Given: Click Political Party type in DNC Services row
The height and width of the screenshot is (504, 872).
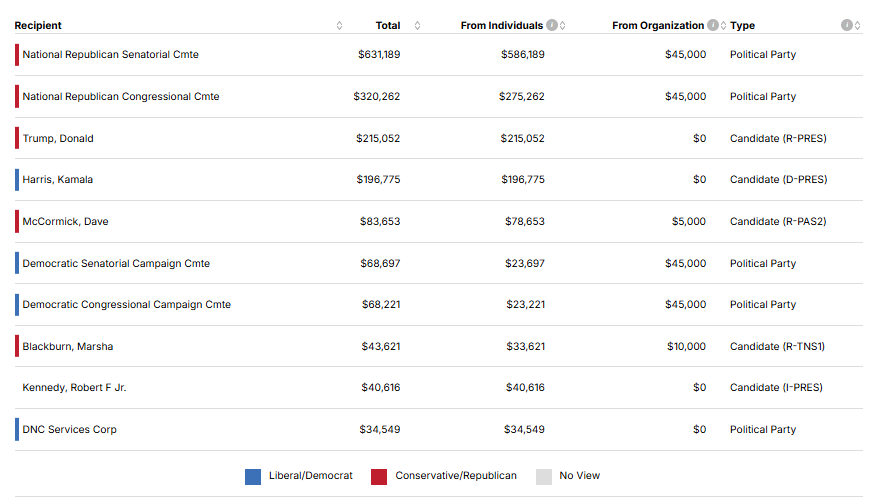Looking at the screenshot, I should click(763, 429).
